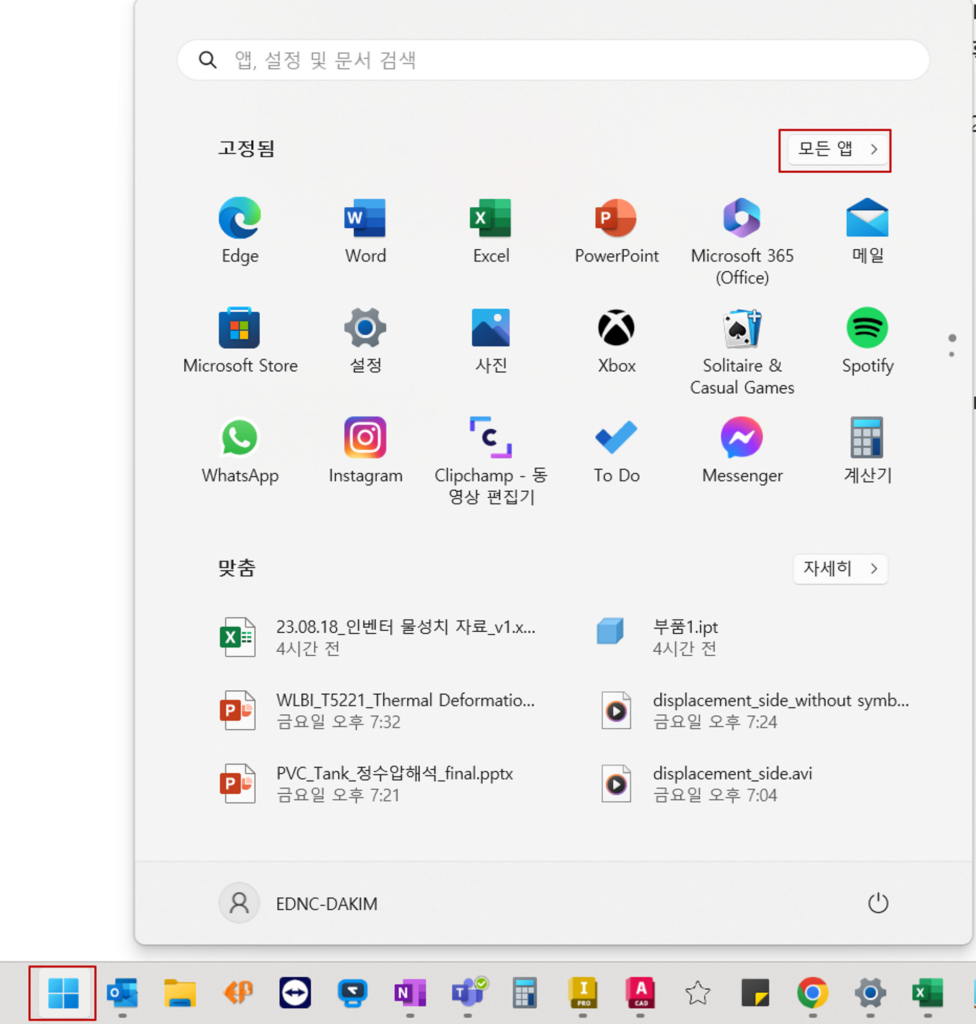Open 설정 settings in pinned apps

(365, 340)
